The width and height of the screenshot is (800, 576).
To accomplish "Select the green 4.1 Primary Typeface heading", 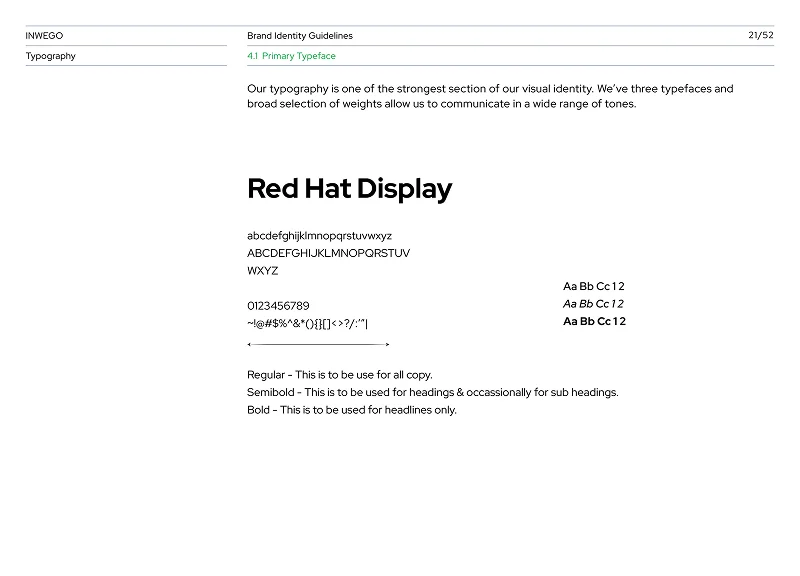I will coord(291,56).
